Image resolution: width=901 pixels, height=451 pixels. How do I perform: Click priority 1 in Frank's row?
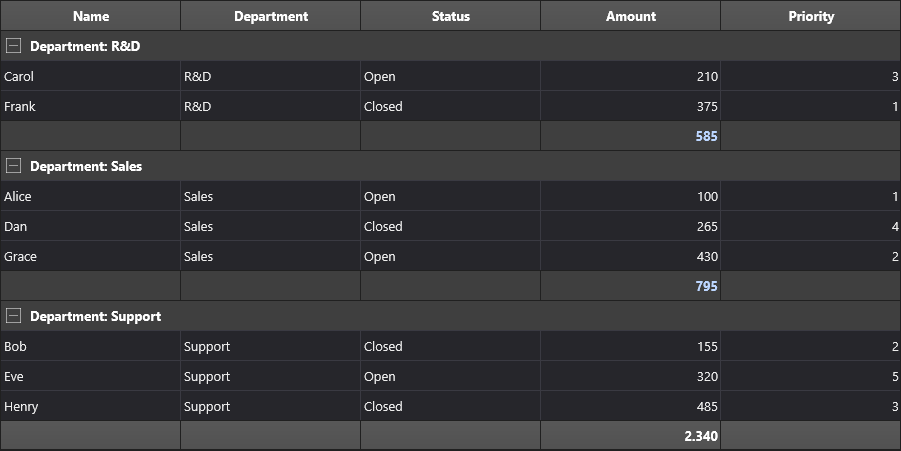point(811,106)
